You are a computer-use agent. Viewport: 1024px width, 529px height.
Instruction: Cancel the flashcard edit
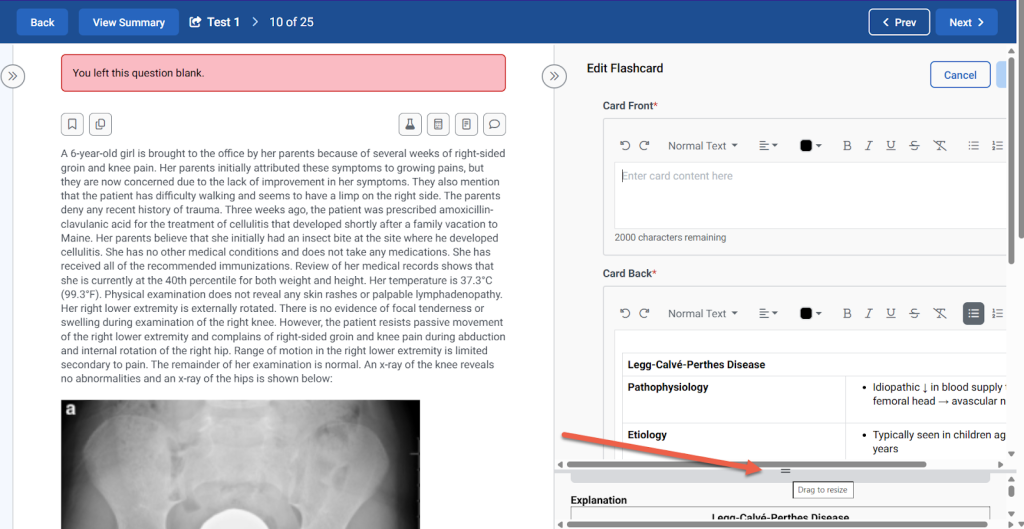(959, 75)
